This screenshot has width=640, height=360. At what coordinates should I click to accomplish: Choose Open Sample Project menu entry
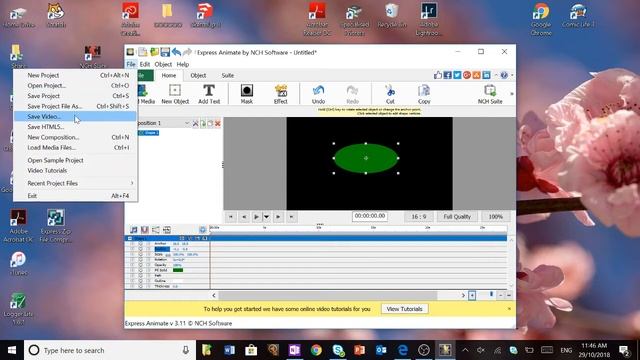coord(75,160)
